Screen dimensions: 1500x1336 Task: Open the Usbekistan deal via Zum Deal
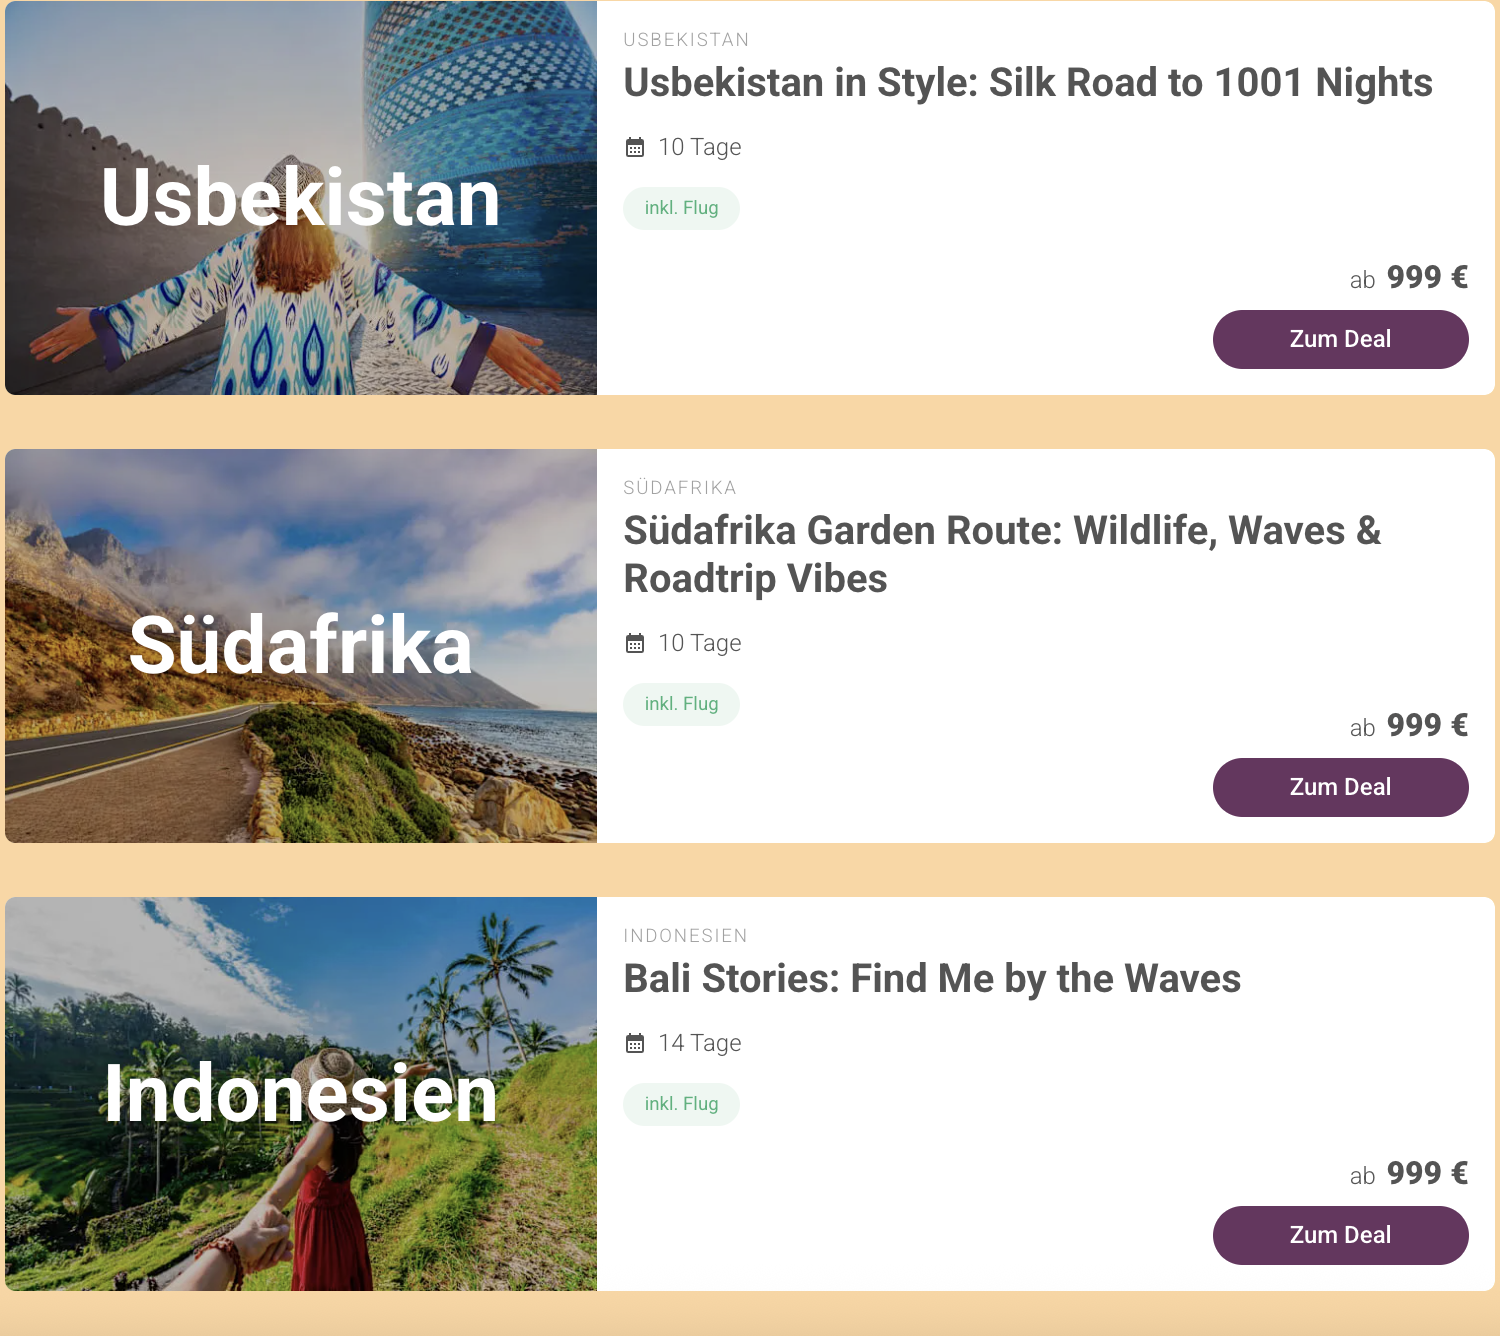[1340, 339]
